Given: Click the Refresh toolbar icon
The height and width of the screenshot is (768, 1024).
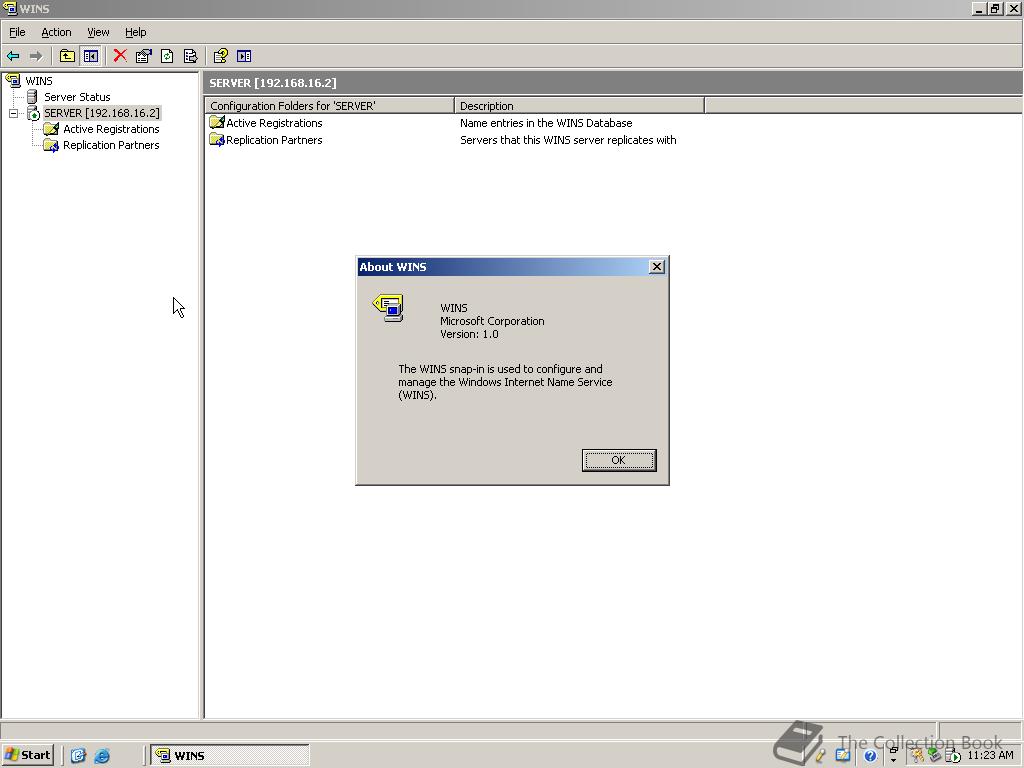Looking at the screenshot, I should [167, 56].
